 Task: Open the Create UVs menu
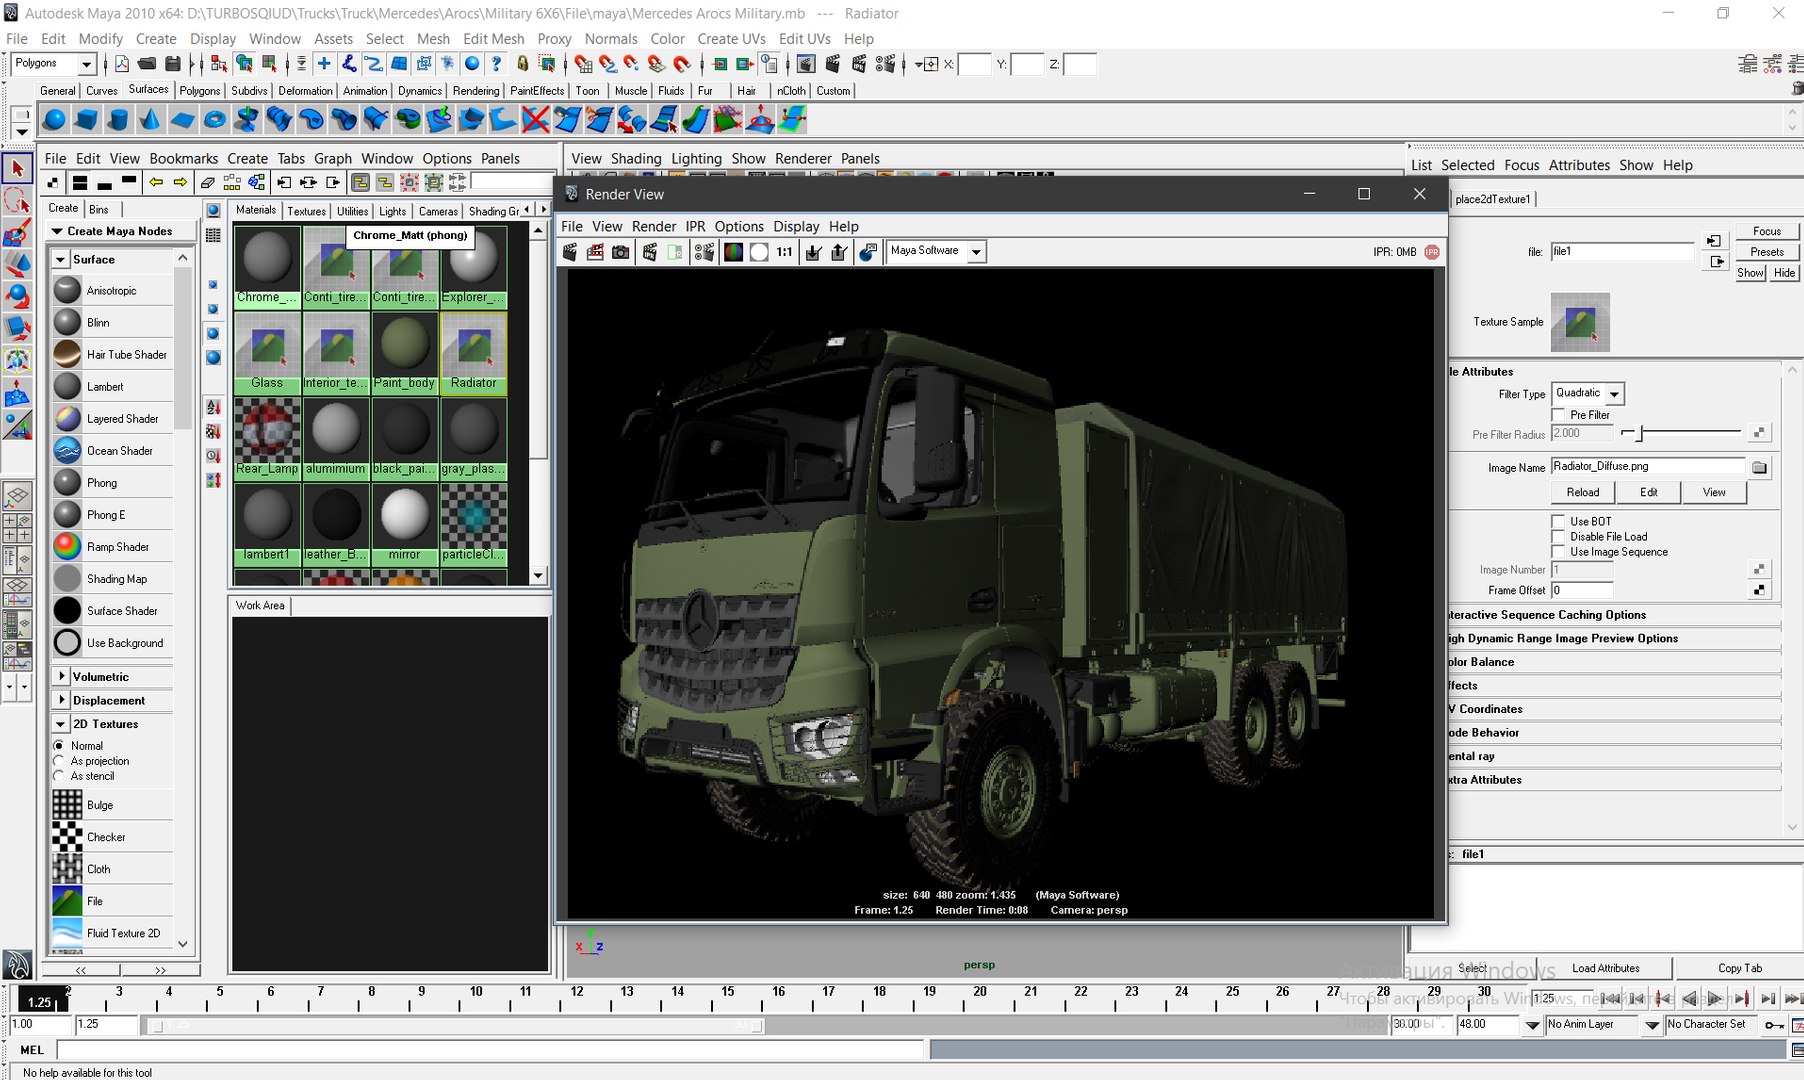coord(731,39)
